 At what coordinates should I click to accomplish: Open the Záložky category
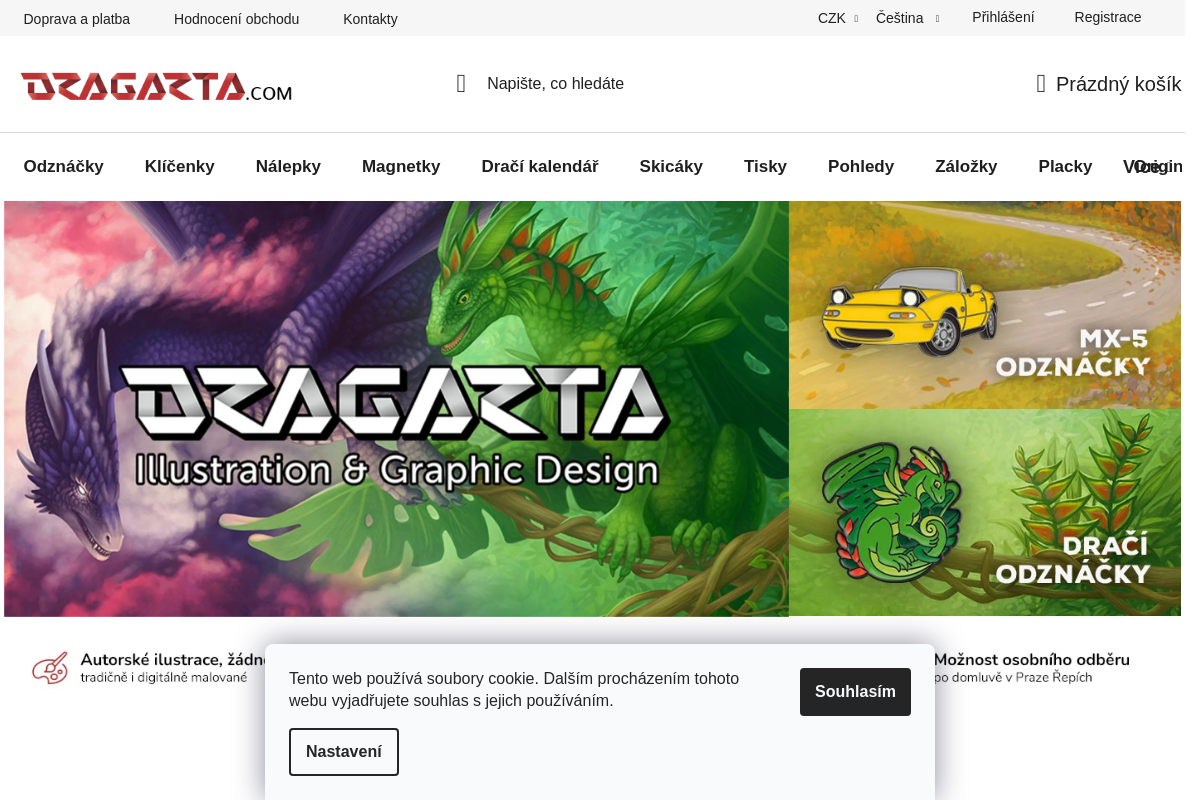click(966, 167)
